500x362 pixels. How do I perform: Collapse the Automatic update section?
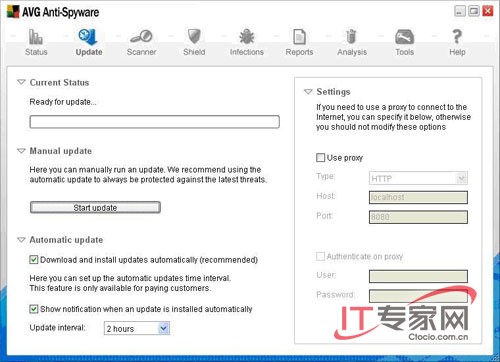21,239
